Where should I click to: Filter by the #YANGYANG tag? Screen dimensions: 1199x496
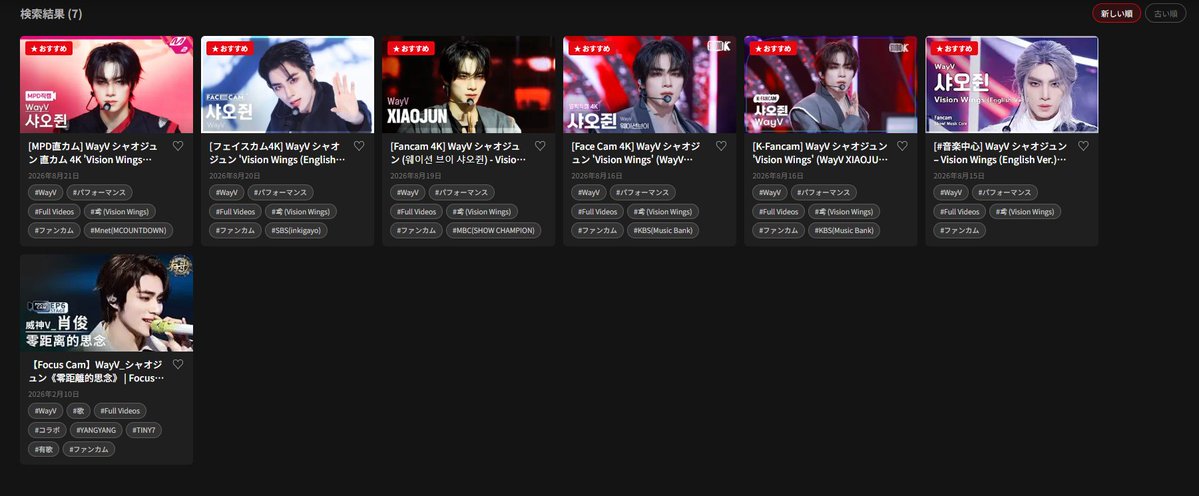point(96,430)
